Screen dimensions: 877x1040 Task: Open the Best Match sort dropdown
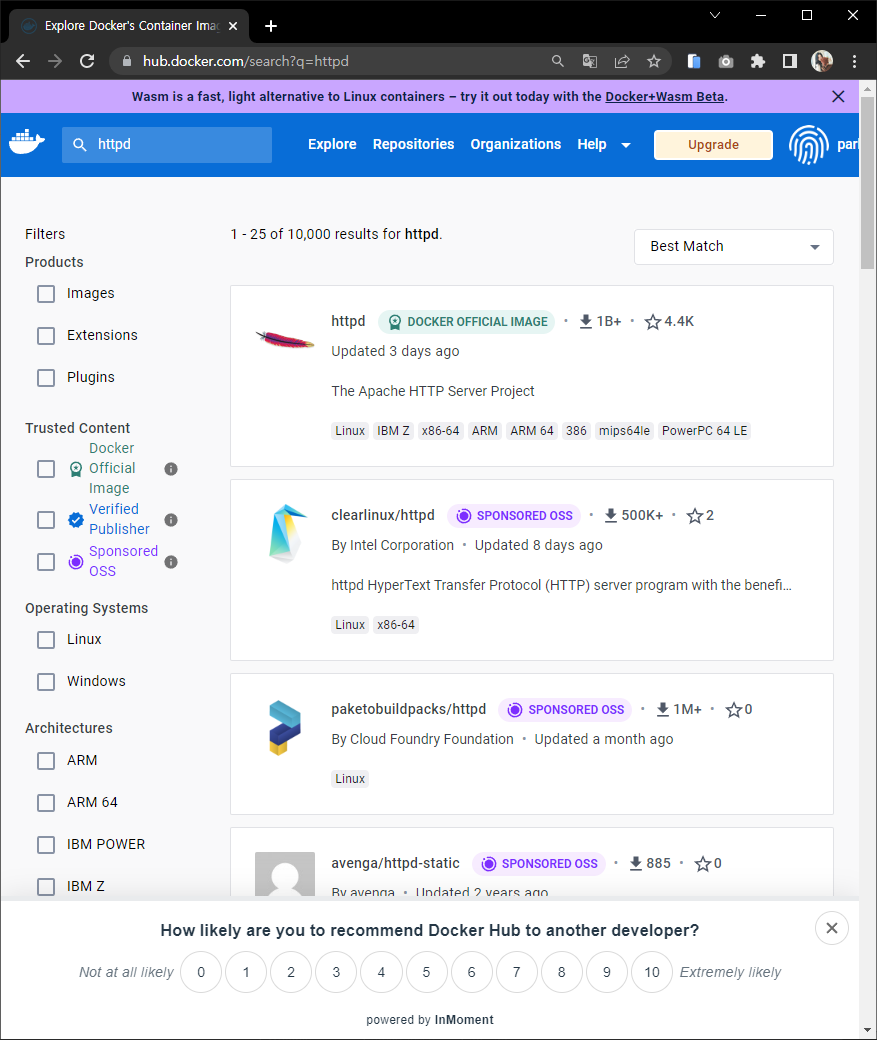[x=733, y=247]
